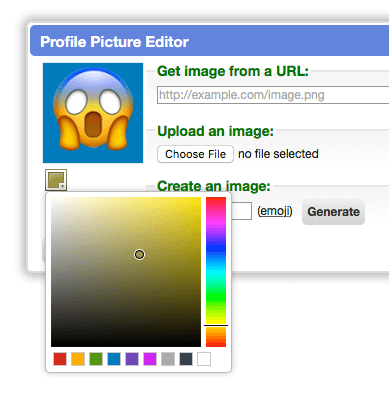Viewport: 389px width, 397px height.
Task: Select the light gray palette swatch
Action: click(x=168, y=359)
